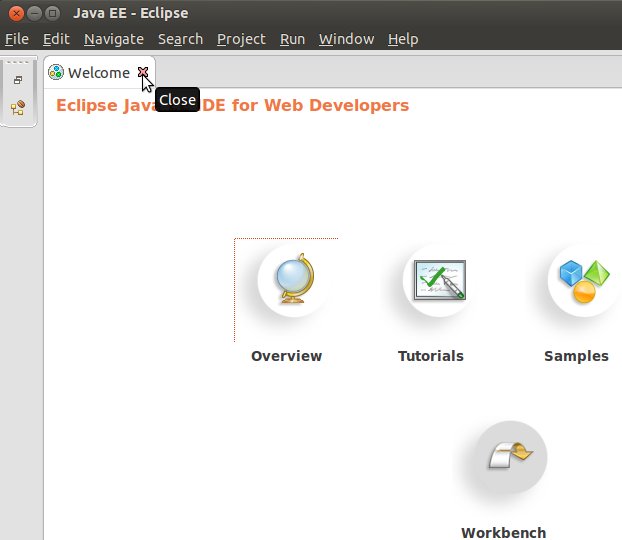
Task: Close the Eclipse window
Action: [16, 13]
